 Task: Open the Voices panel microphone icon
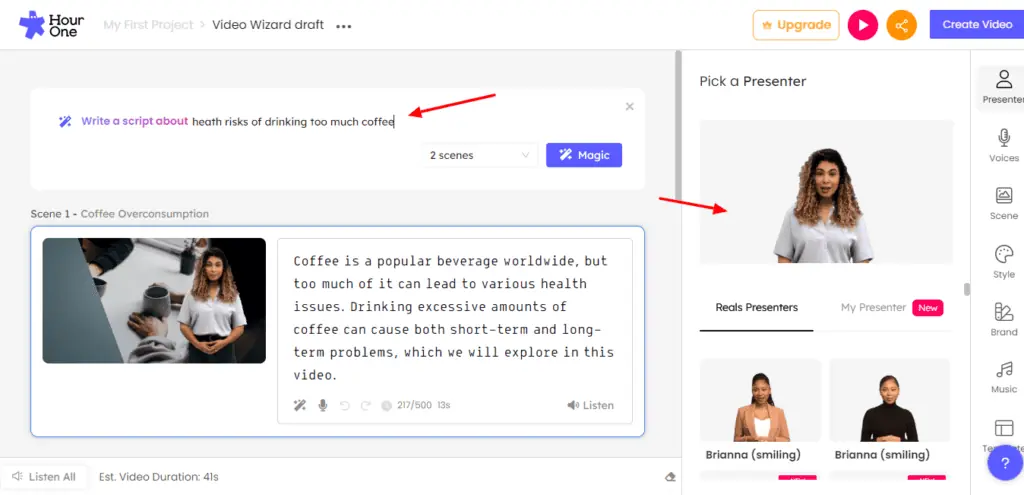click(1004, 138)
